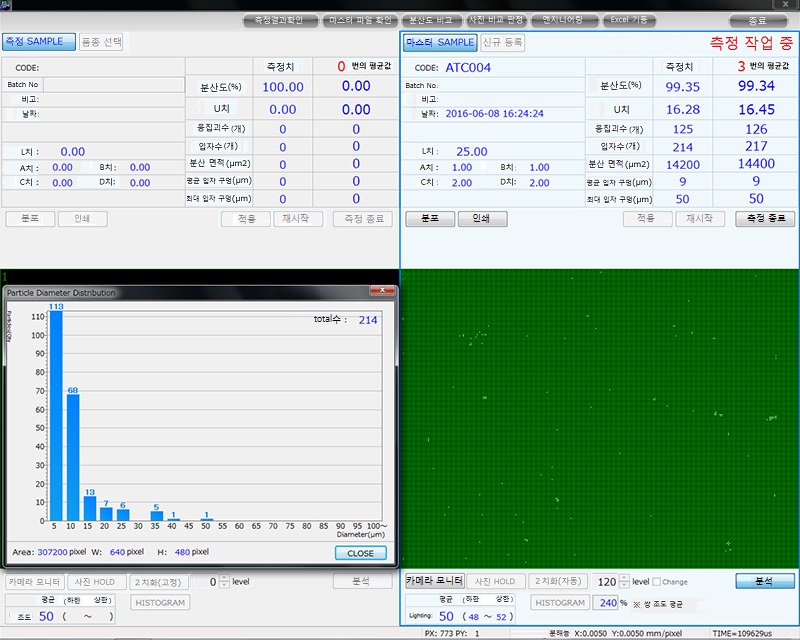Click the right panel 카메라 모니터 button
Screen dimensions: 800x640
point(434,581)
